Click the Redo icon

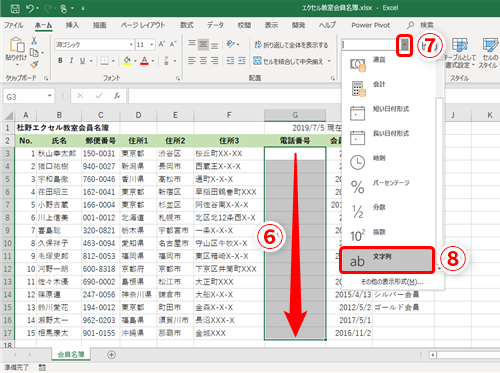(x=47, y=8)
